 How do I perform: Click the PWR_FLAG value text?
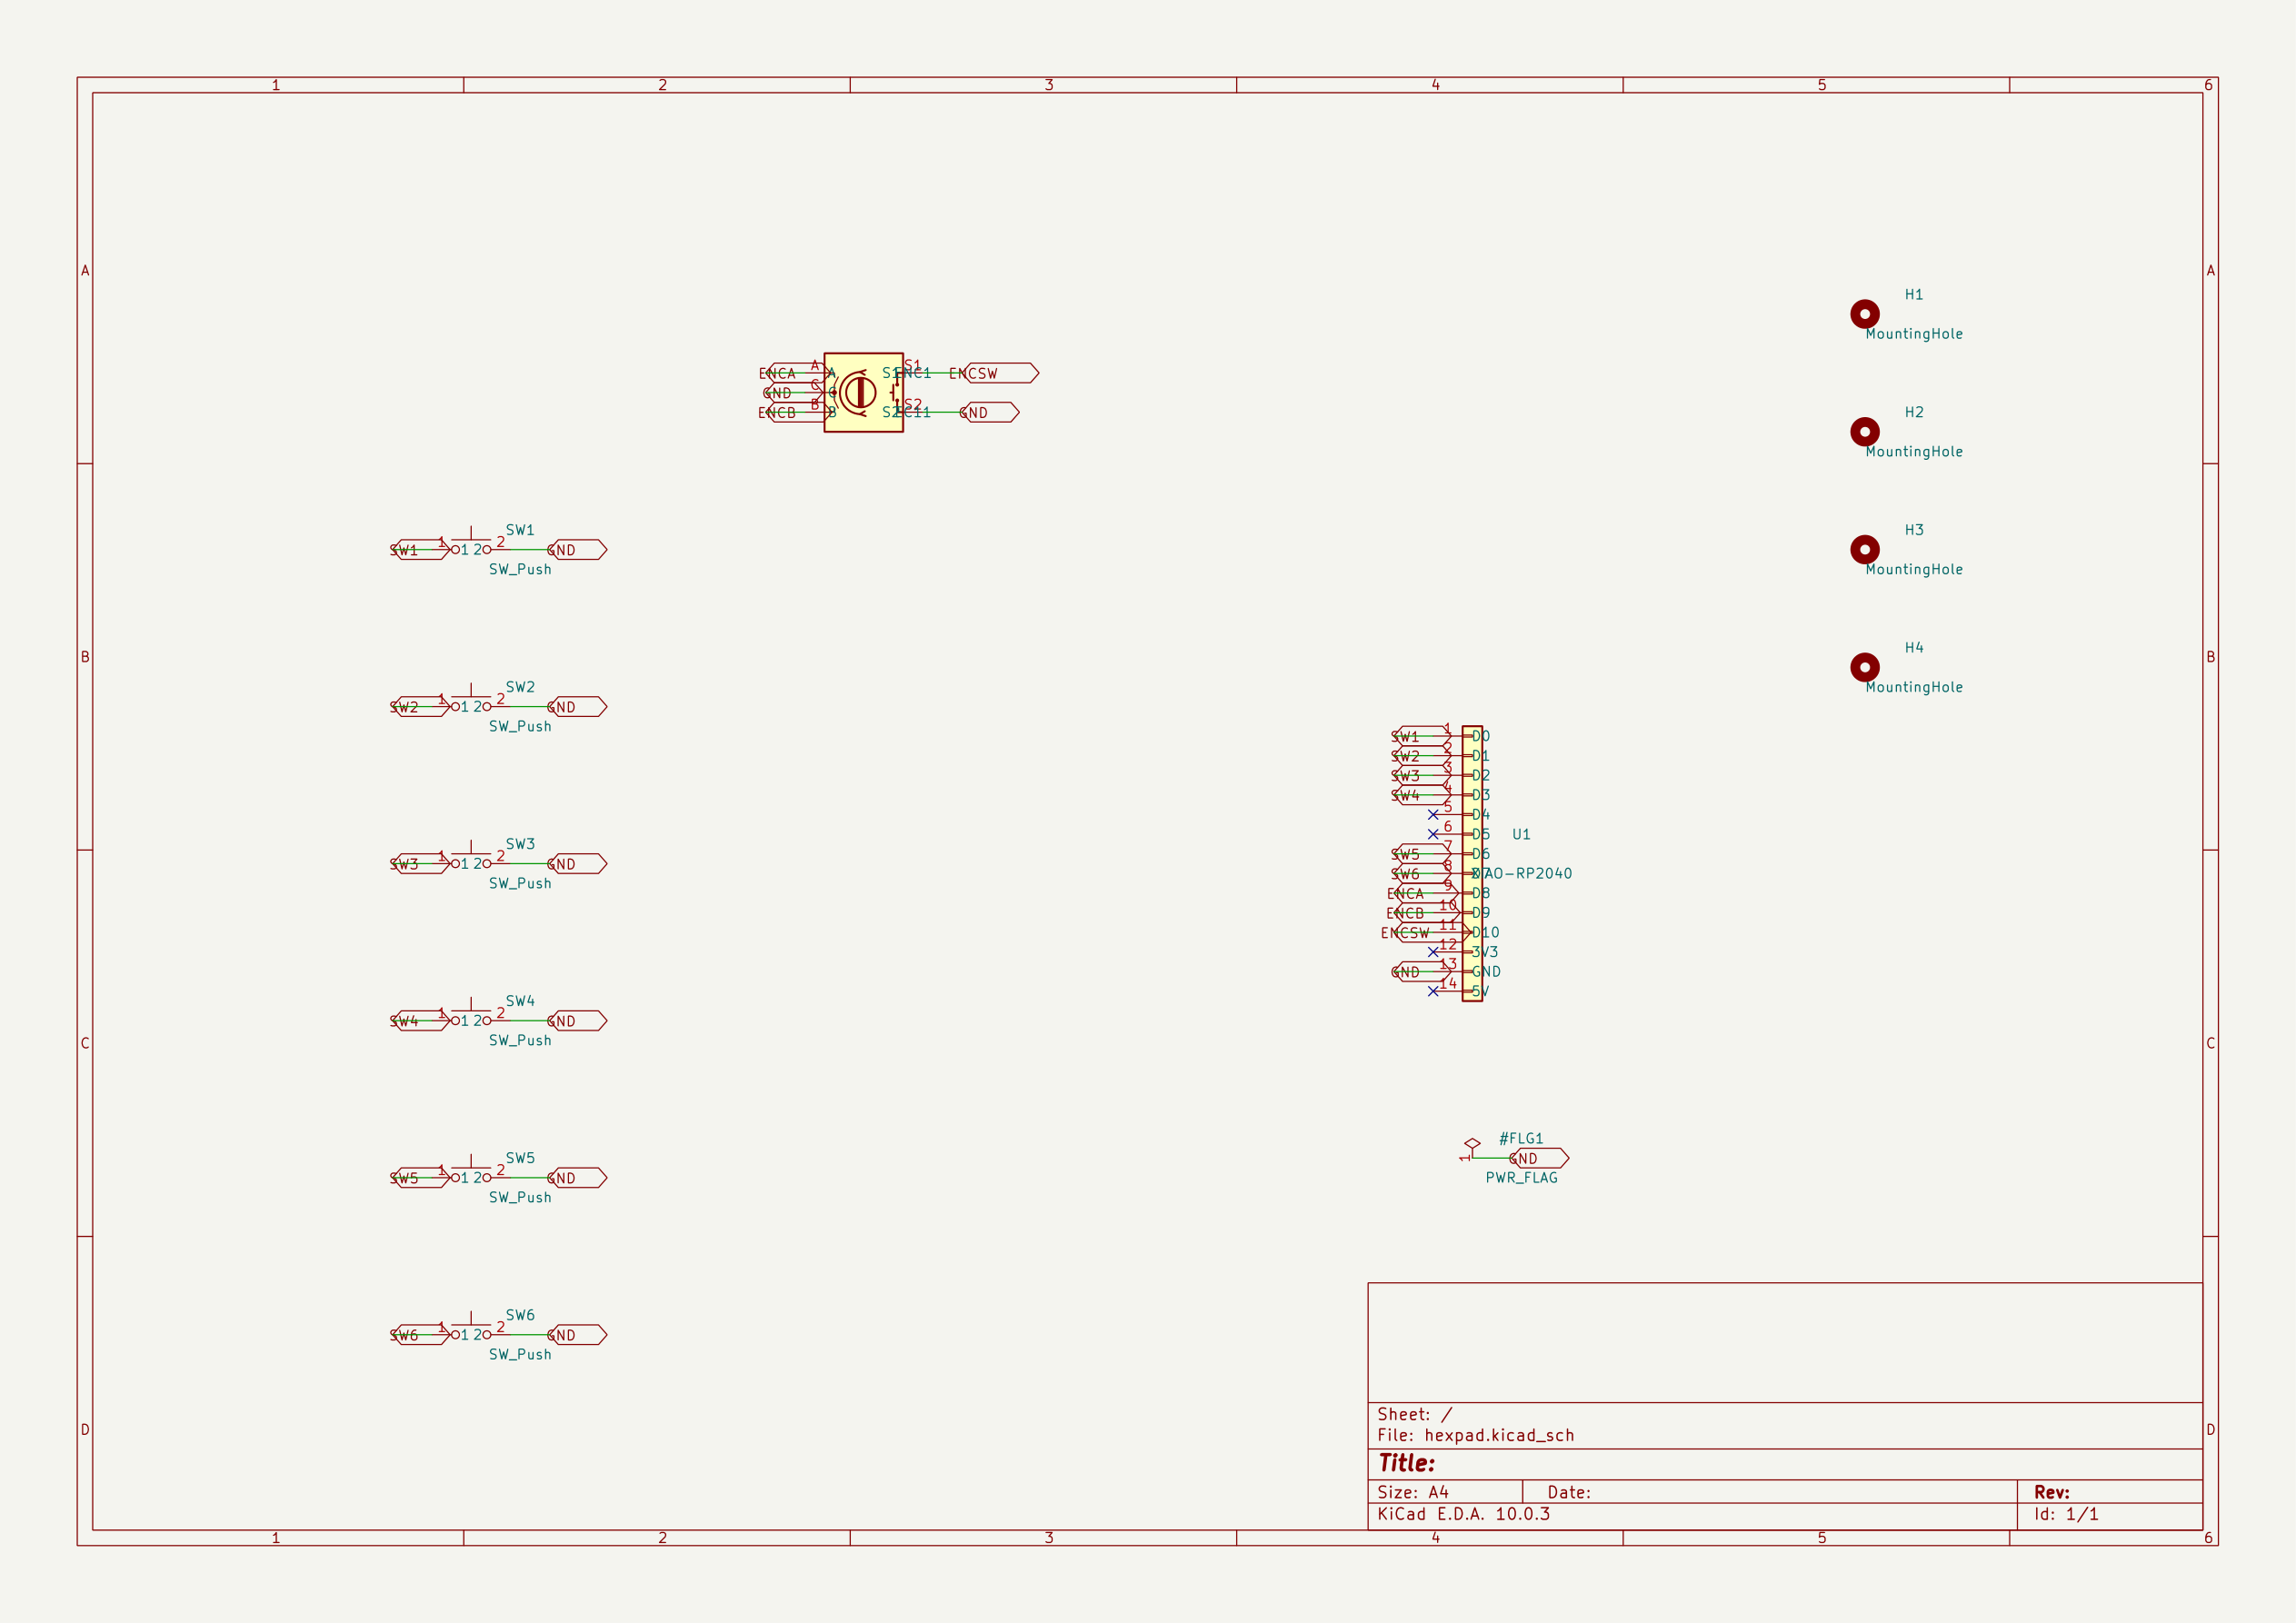(x=1521, y=1177)
